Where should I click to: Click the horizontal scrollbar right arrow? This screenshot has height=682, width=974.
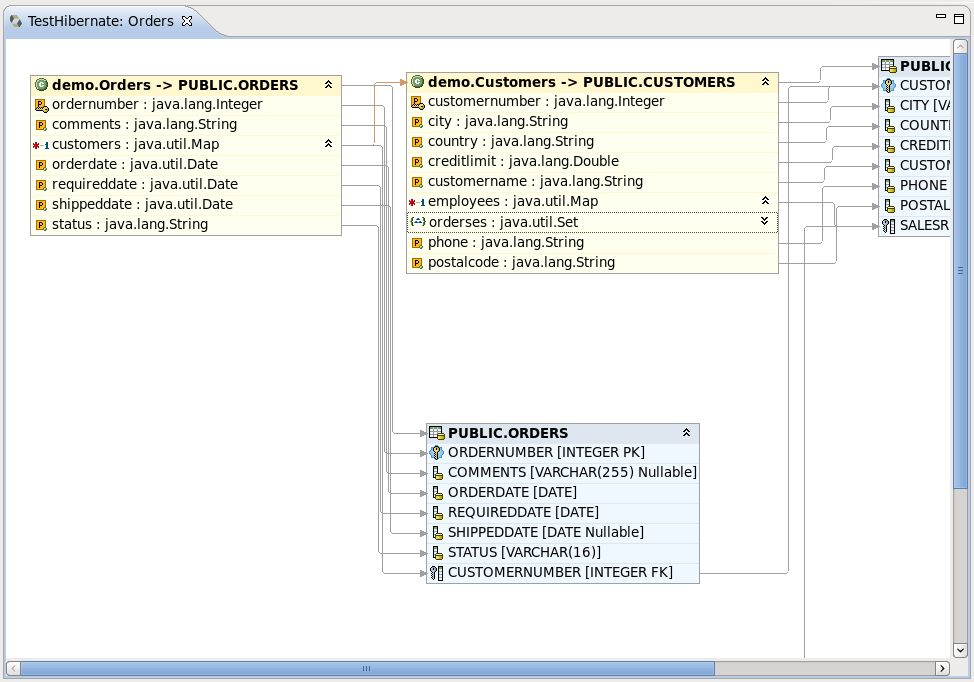click(x=942, y=668)
